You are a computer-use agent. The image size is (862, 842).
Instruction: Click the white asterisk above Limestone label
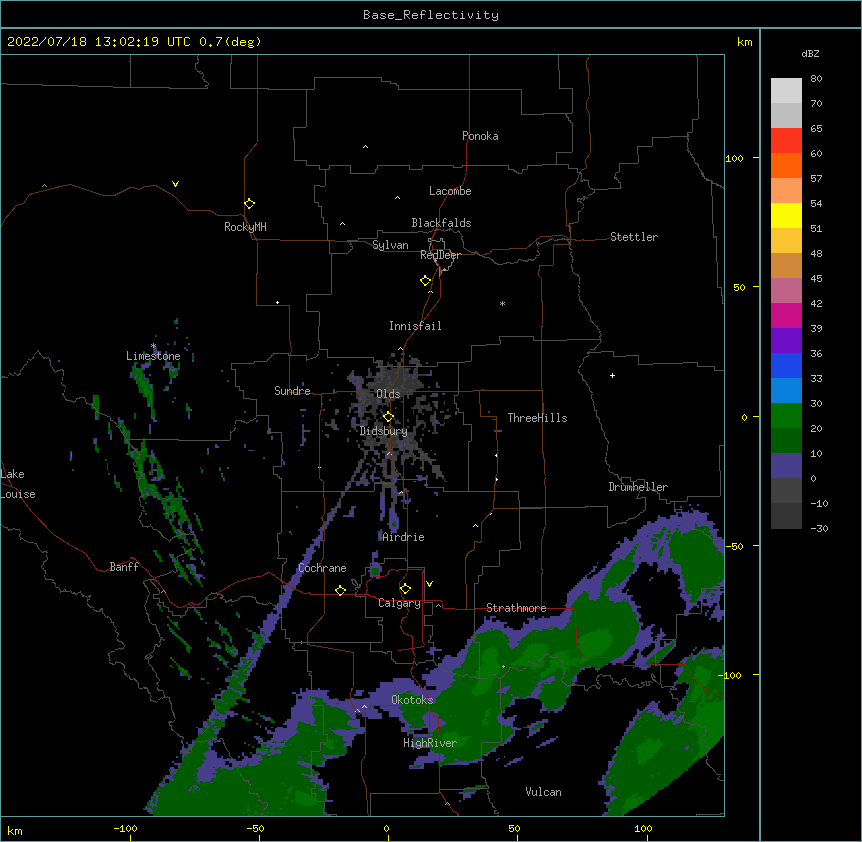[153, 346]
